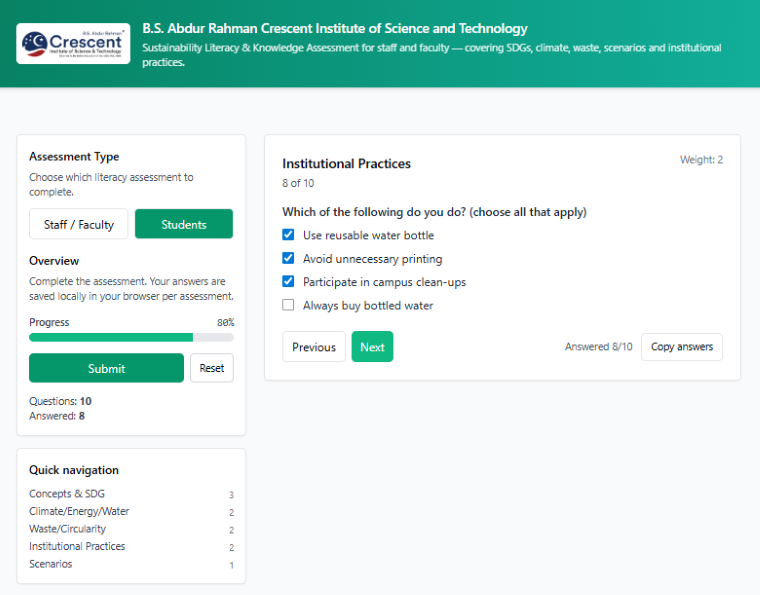Navigate to Climate/Energy/Water section
Viewport: 760px width, 595px height.
click(79, 511)
